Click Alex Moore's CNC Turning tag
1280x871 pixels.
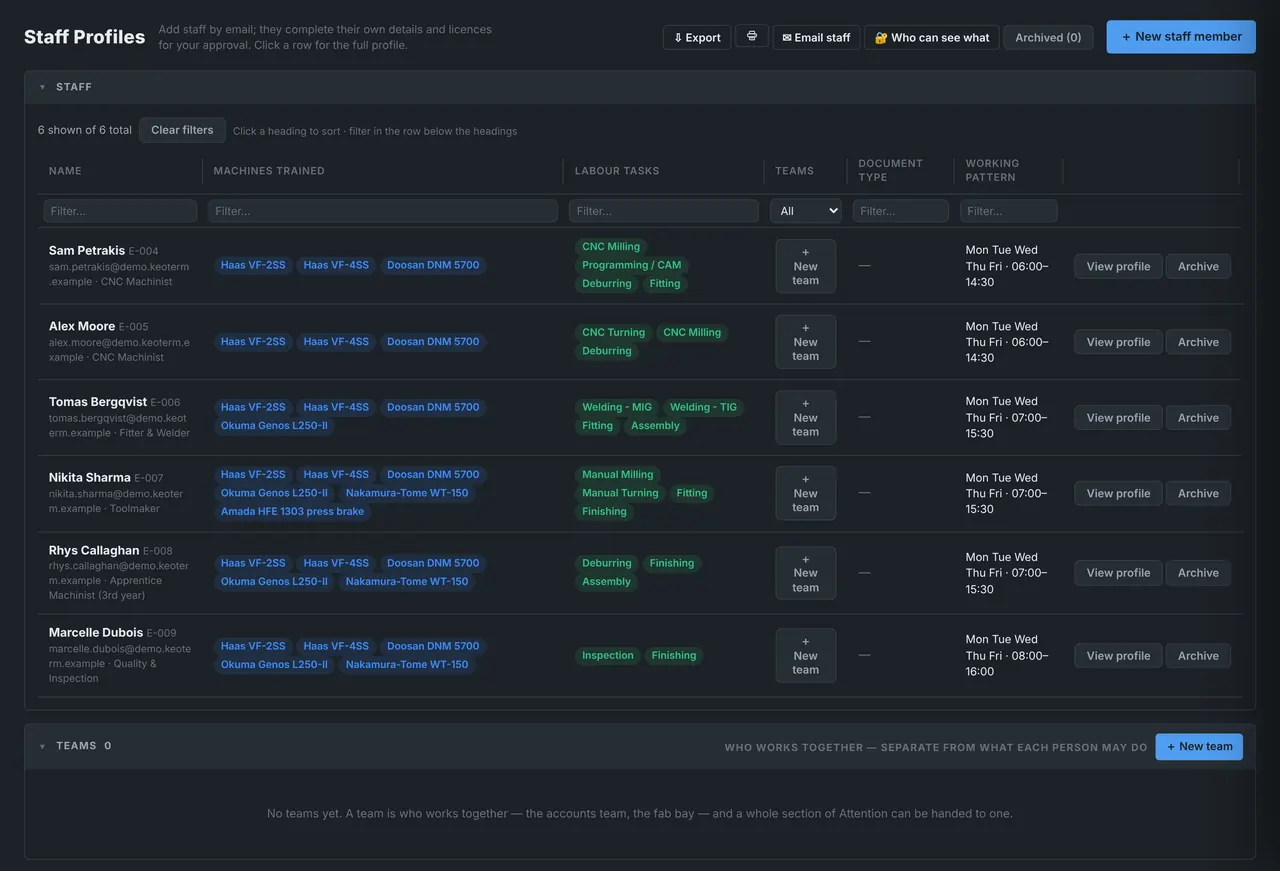click(x=613, y=332)
